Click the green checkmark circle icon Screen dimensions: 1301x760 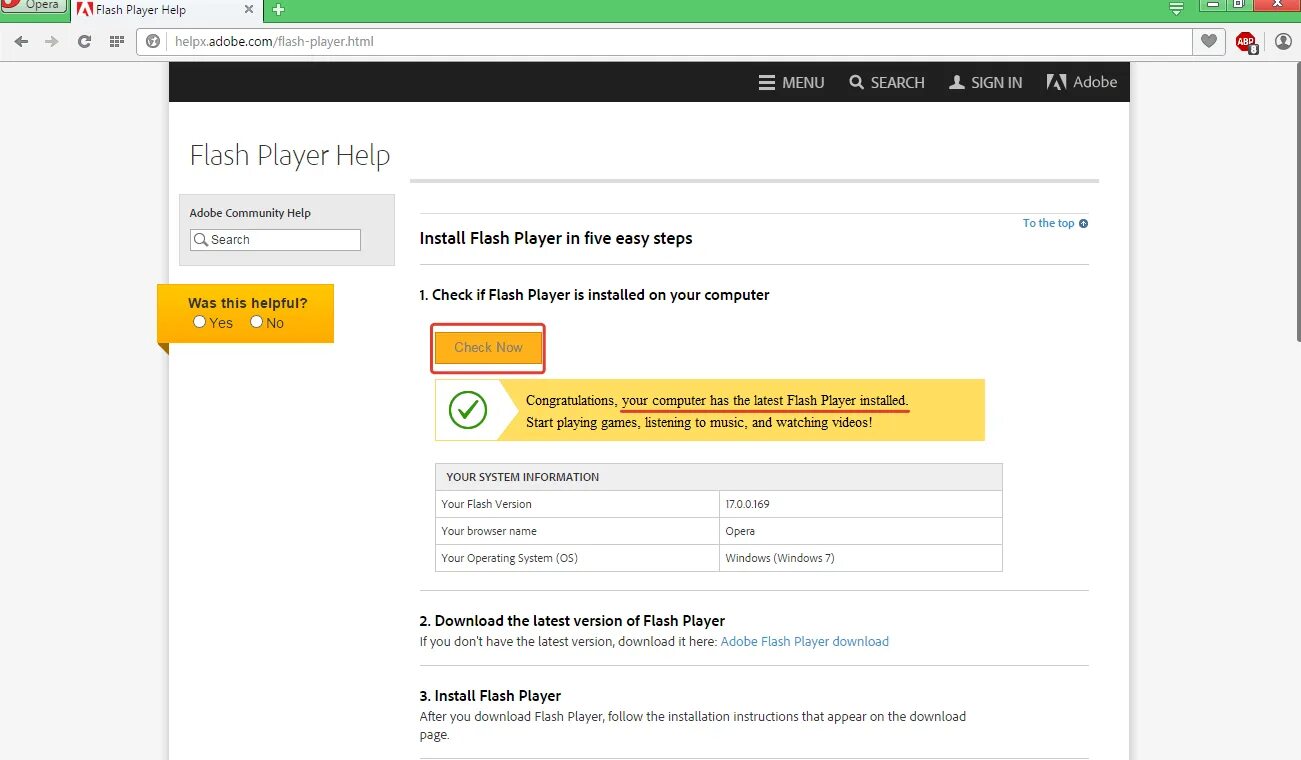tap(468, 410)
